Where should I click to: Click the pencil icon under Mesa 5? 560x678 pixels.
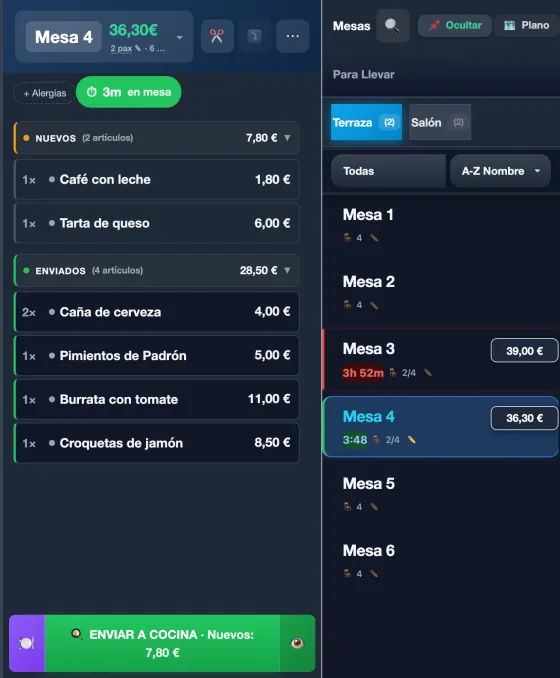[374, 507]
